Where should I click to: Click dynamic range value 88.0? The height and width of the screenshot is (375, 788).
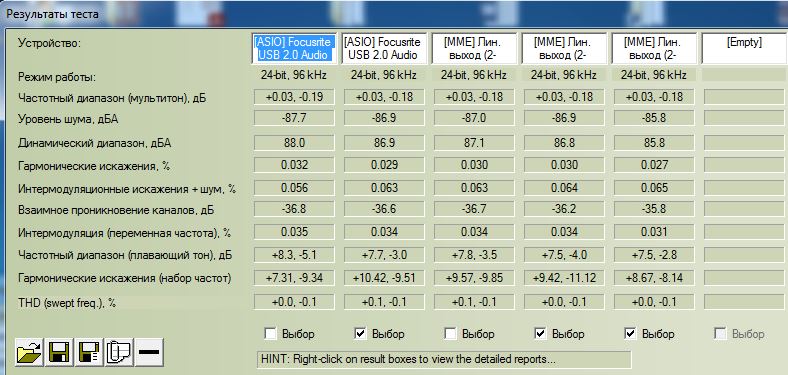(x=294, y=143)
